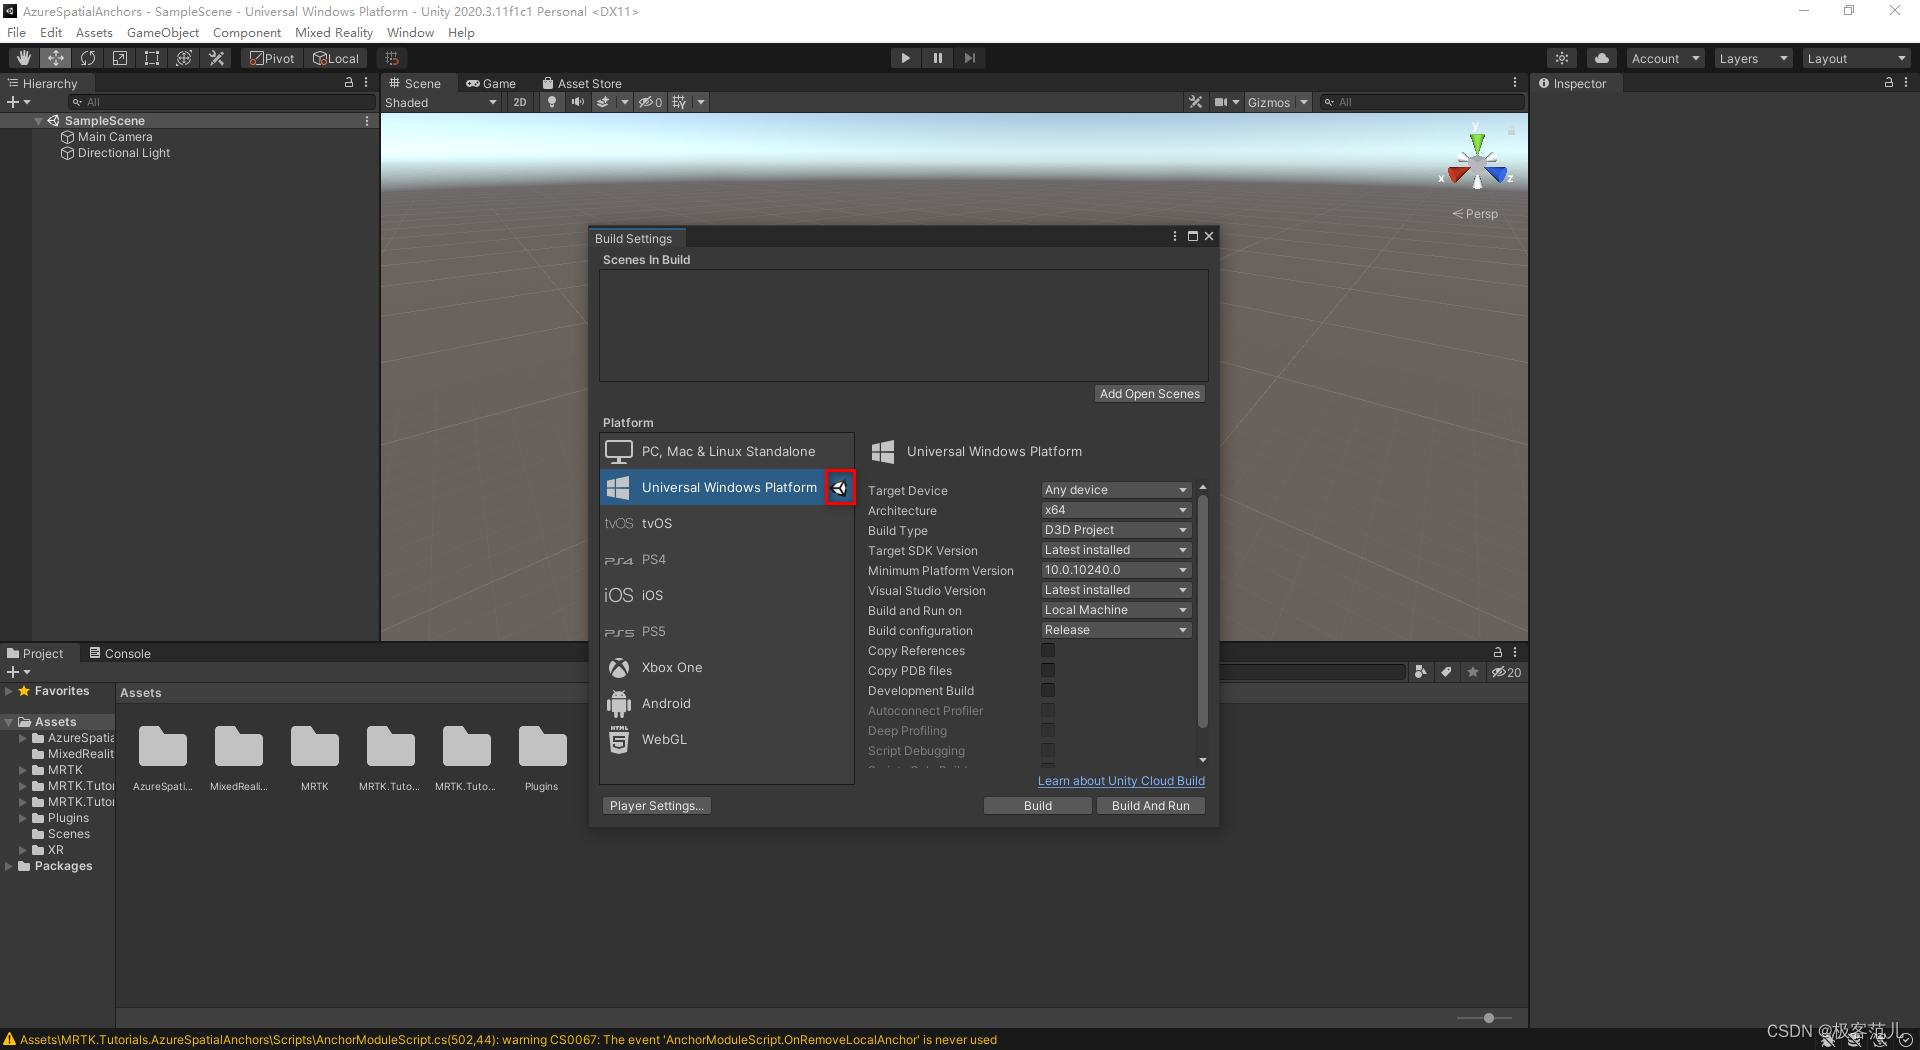
Task: Click the scene orientation gizmo
Action: pos(1477,162)
